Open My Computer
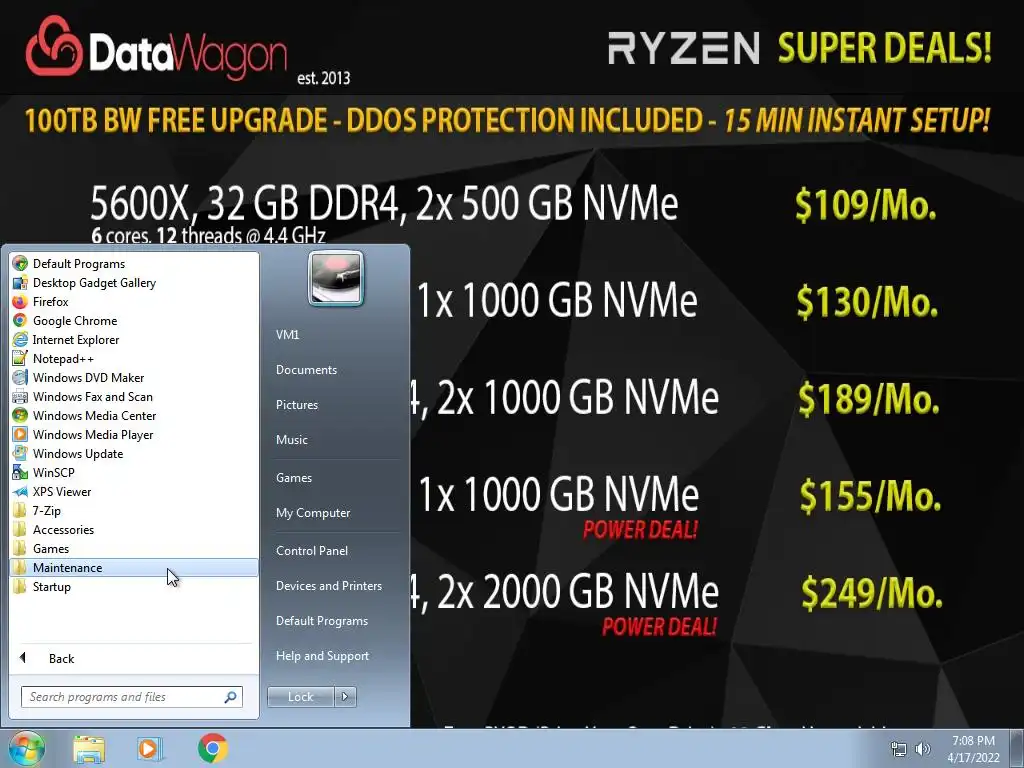The height and width of the screenshot is (768, 1024). pos(313,513)
